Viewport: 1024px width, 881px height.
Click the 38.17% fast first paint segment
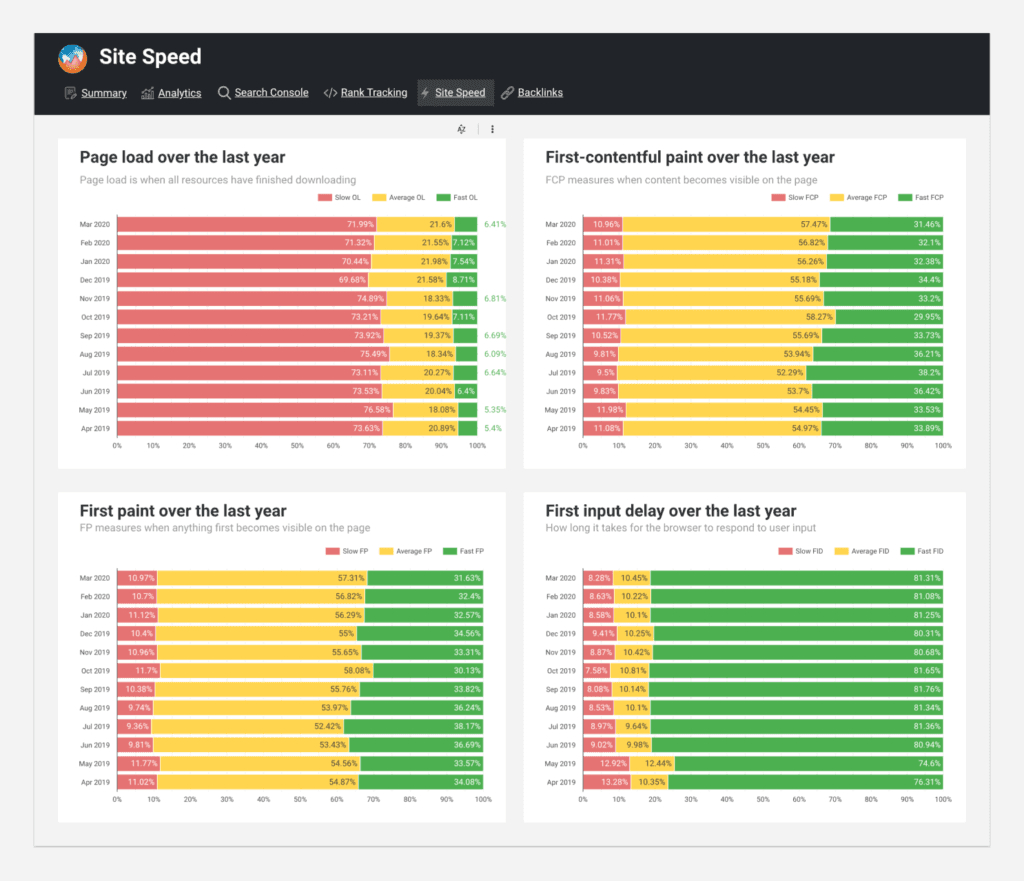413,726
